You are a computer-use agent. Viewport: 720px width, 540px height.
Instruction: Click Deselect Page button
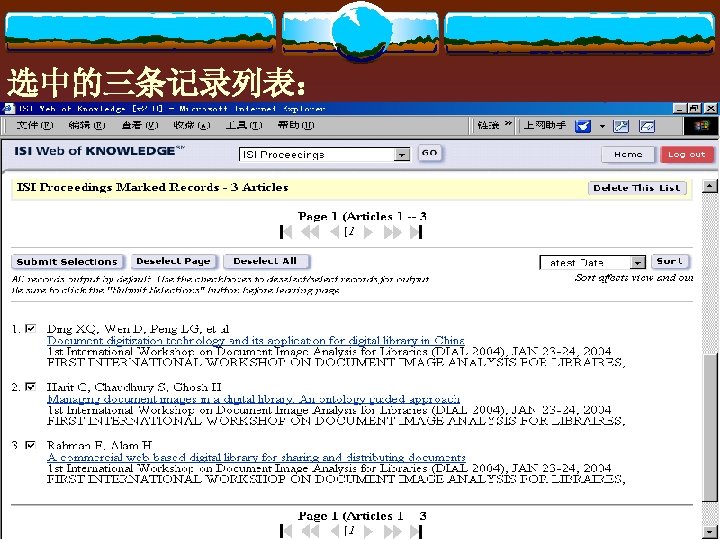[x=174, y=261]
